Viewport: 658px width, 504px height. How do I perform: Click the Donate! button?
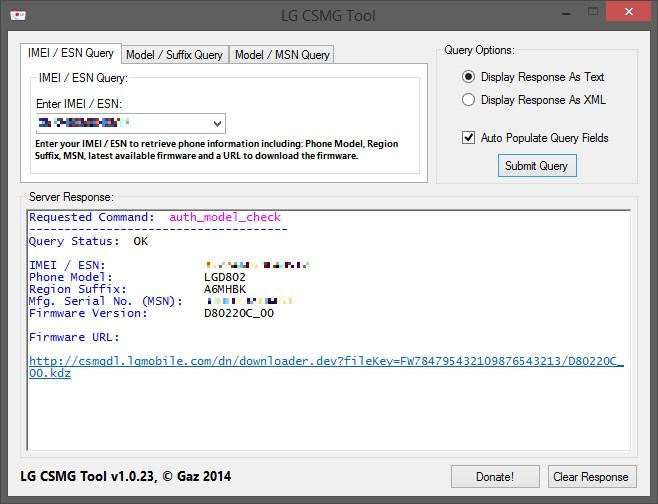click(x=495, y=477)
